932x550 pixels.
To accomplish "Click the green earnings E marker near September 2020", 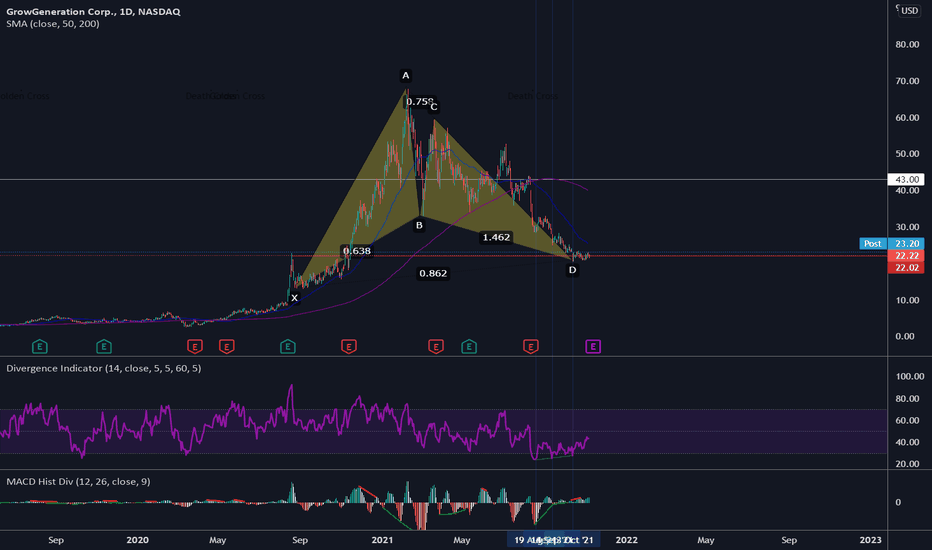I will 288,346.
